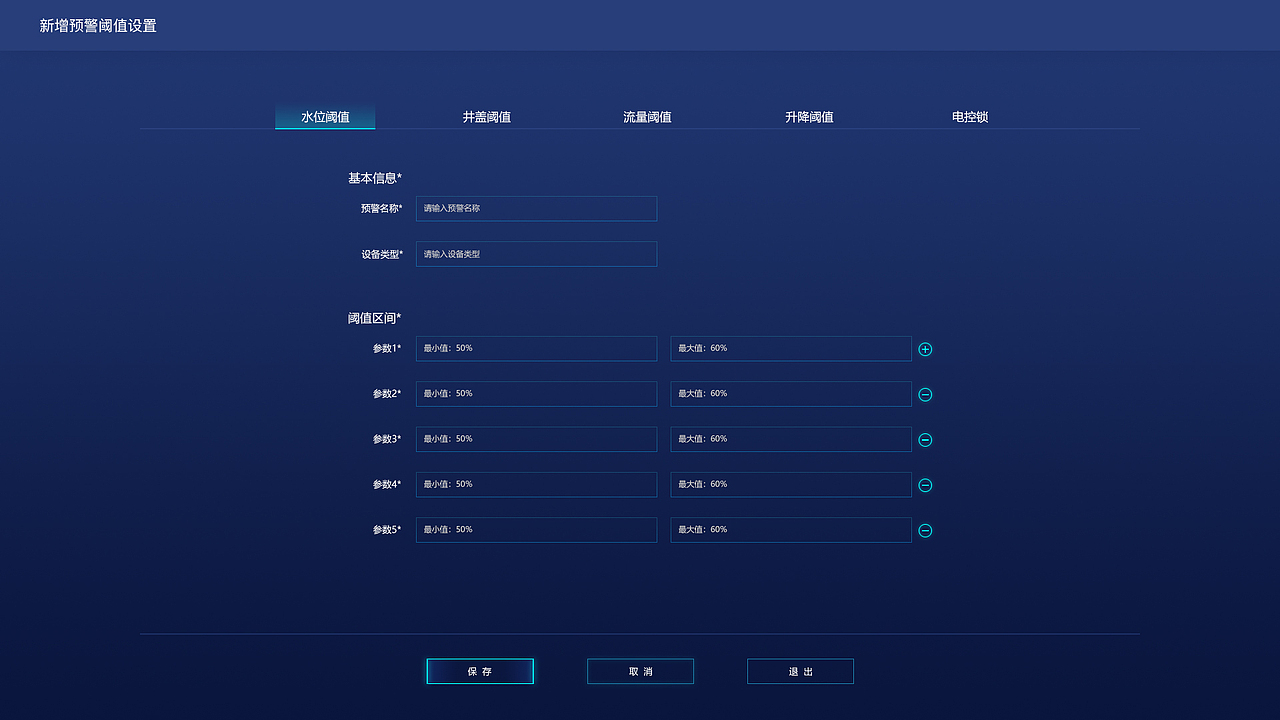Click the 参数2 label
Image resolution: width=1280 pixels, height=720 pixels.
tap(387, 393)
